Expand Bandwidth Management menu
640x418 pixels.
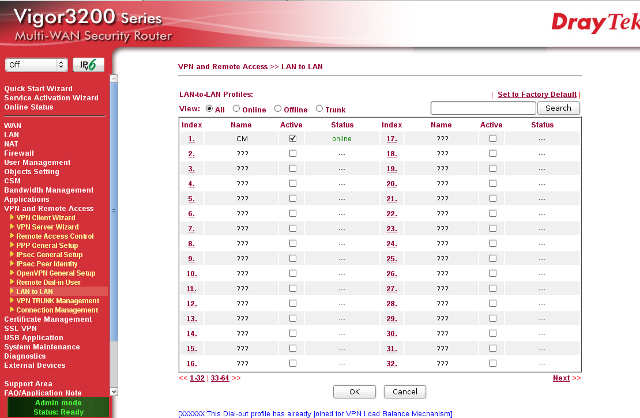coord(49,190)
